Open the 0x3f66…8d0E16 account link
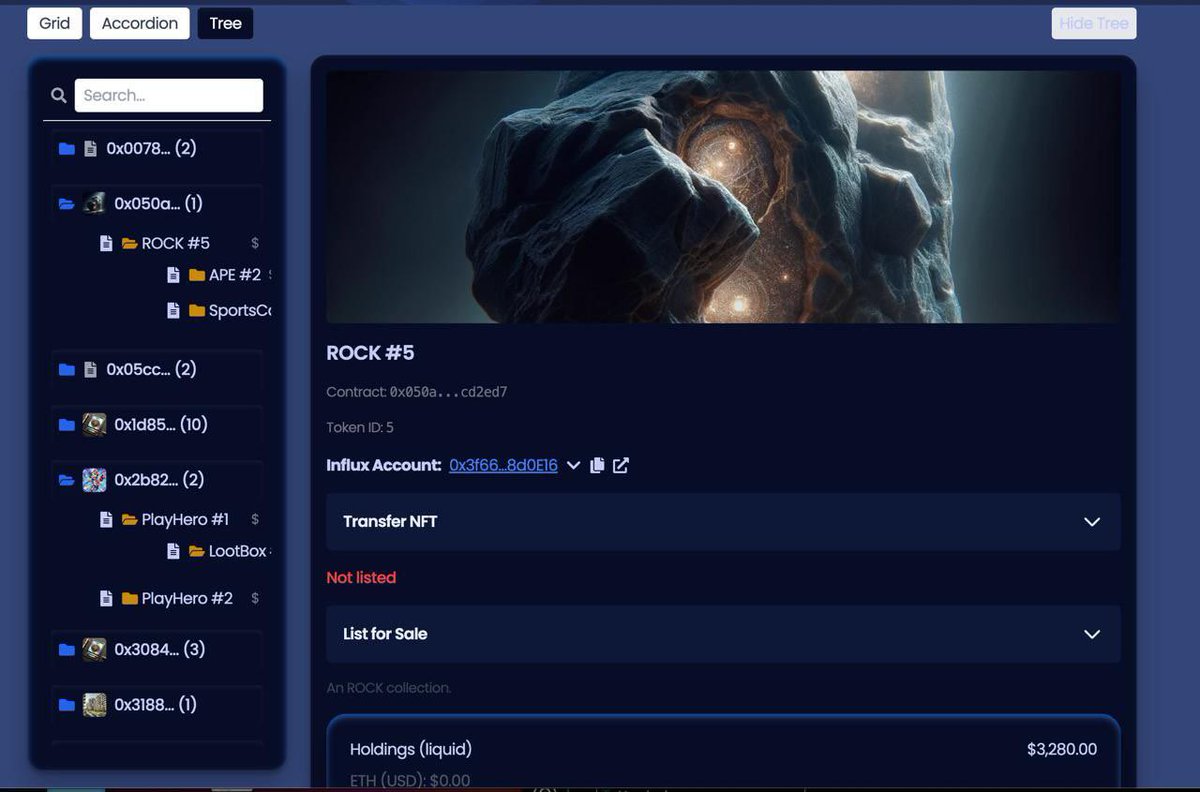Image resolution: width=1200 pixels, height=792 pixels. coord(503,465)
